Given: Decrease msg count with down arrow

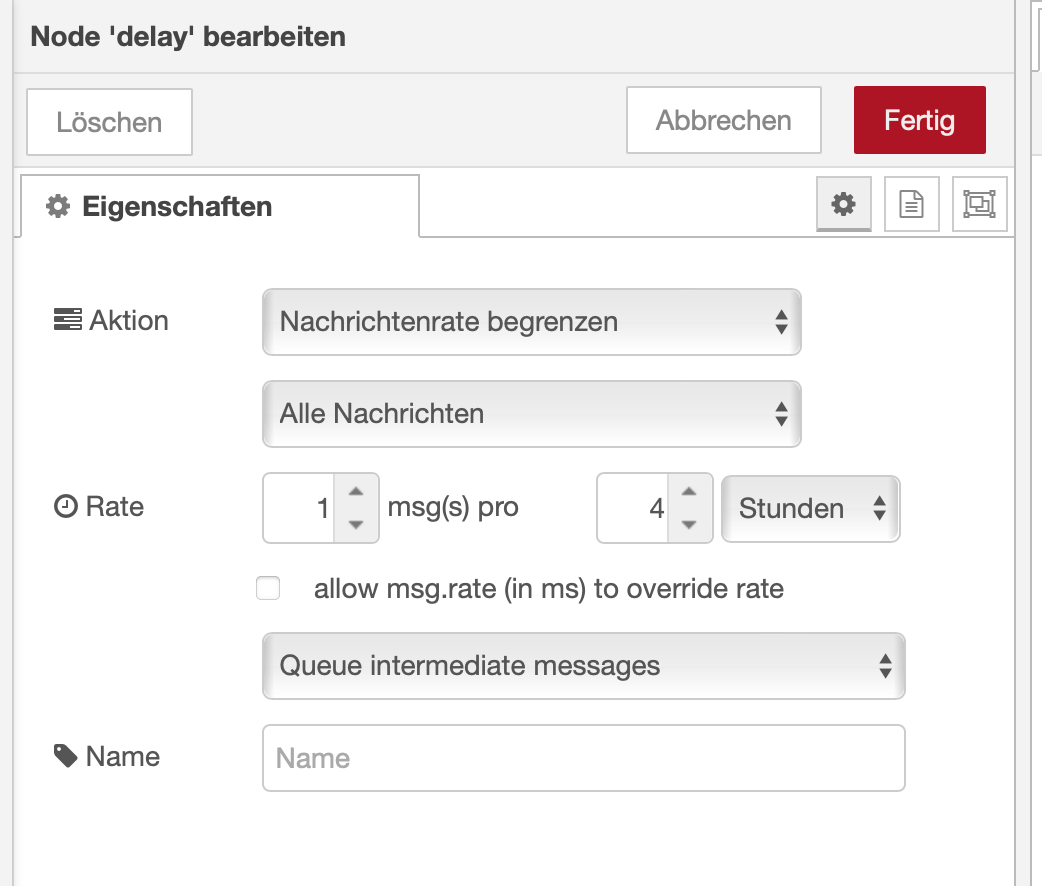Looking at the screenshot, I should pos(355,524).
